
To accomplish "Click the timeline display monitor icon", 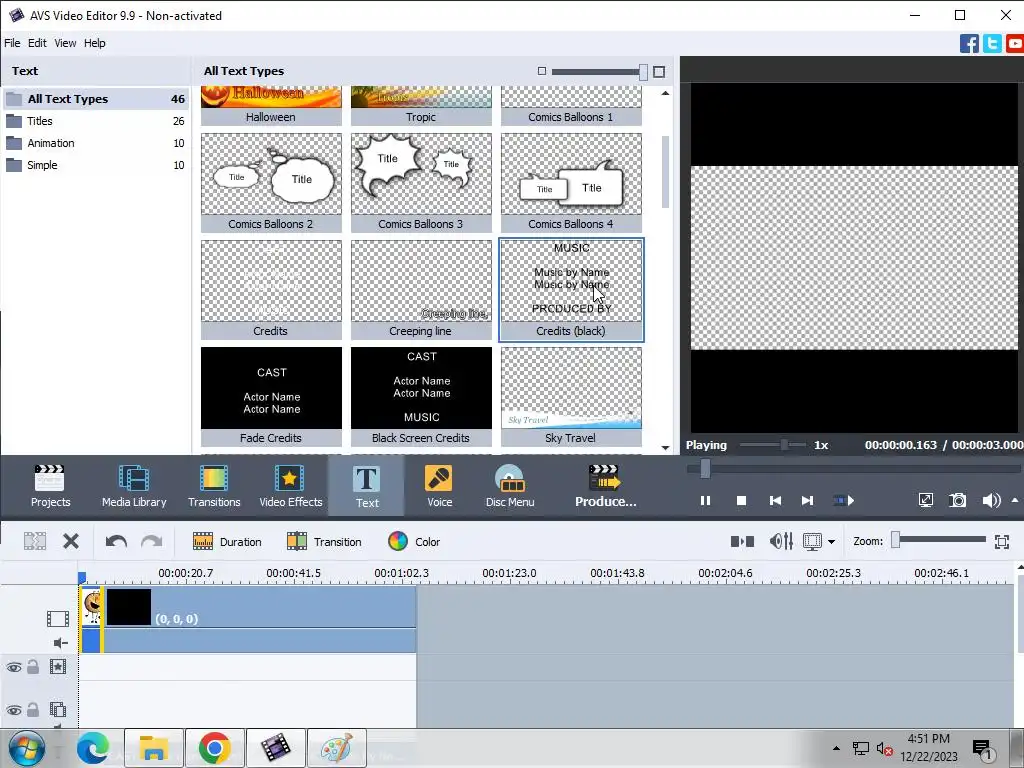I will click(x=812, y=541).
